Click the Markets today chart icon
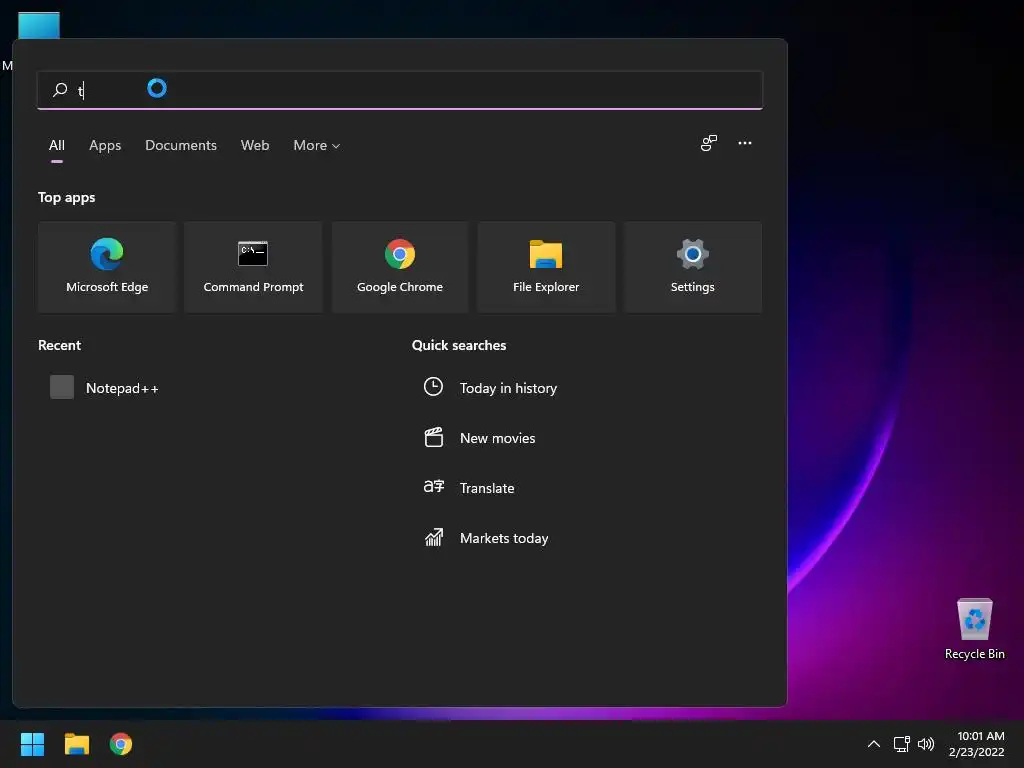Screen dimensions: 1024x768 [434, 537]
